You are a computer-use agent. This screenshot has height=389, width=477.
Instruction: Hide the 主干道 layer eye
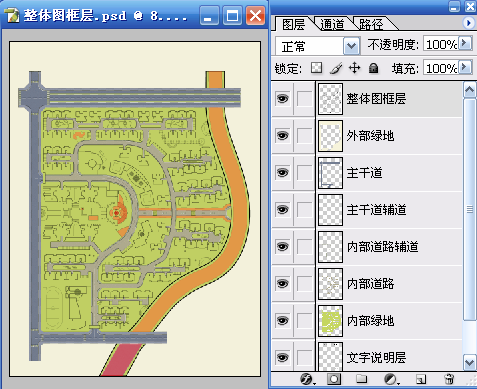tap(282, 173)
